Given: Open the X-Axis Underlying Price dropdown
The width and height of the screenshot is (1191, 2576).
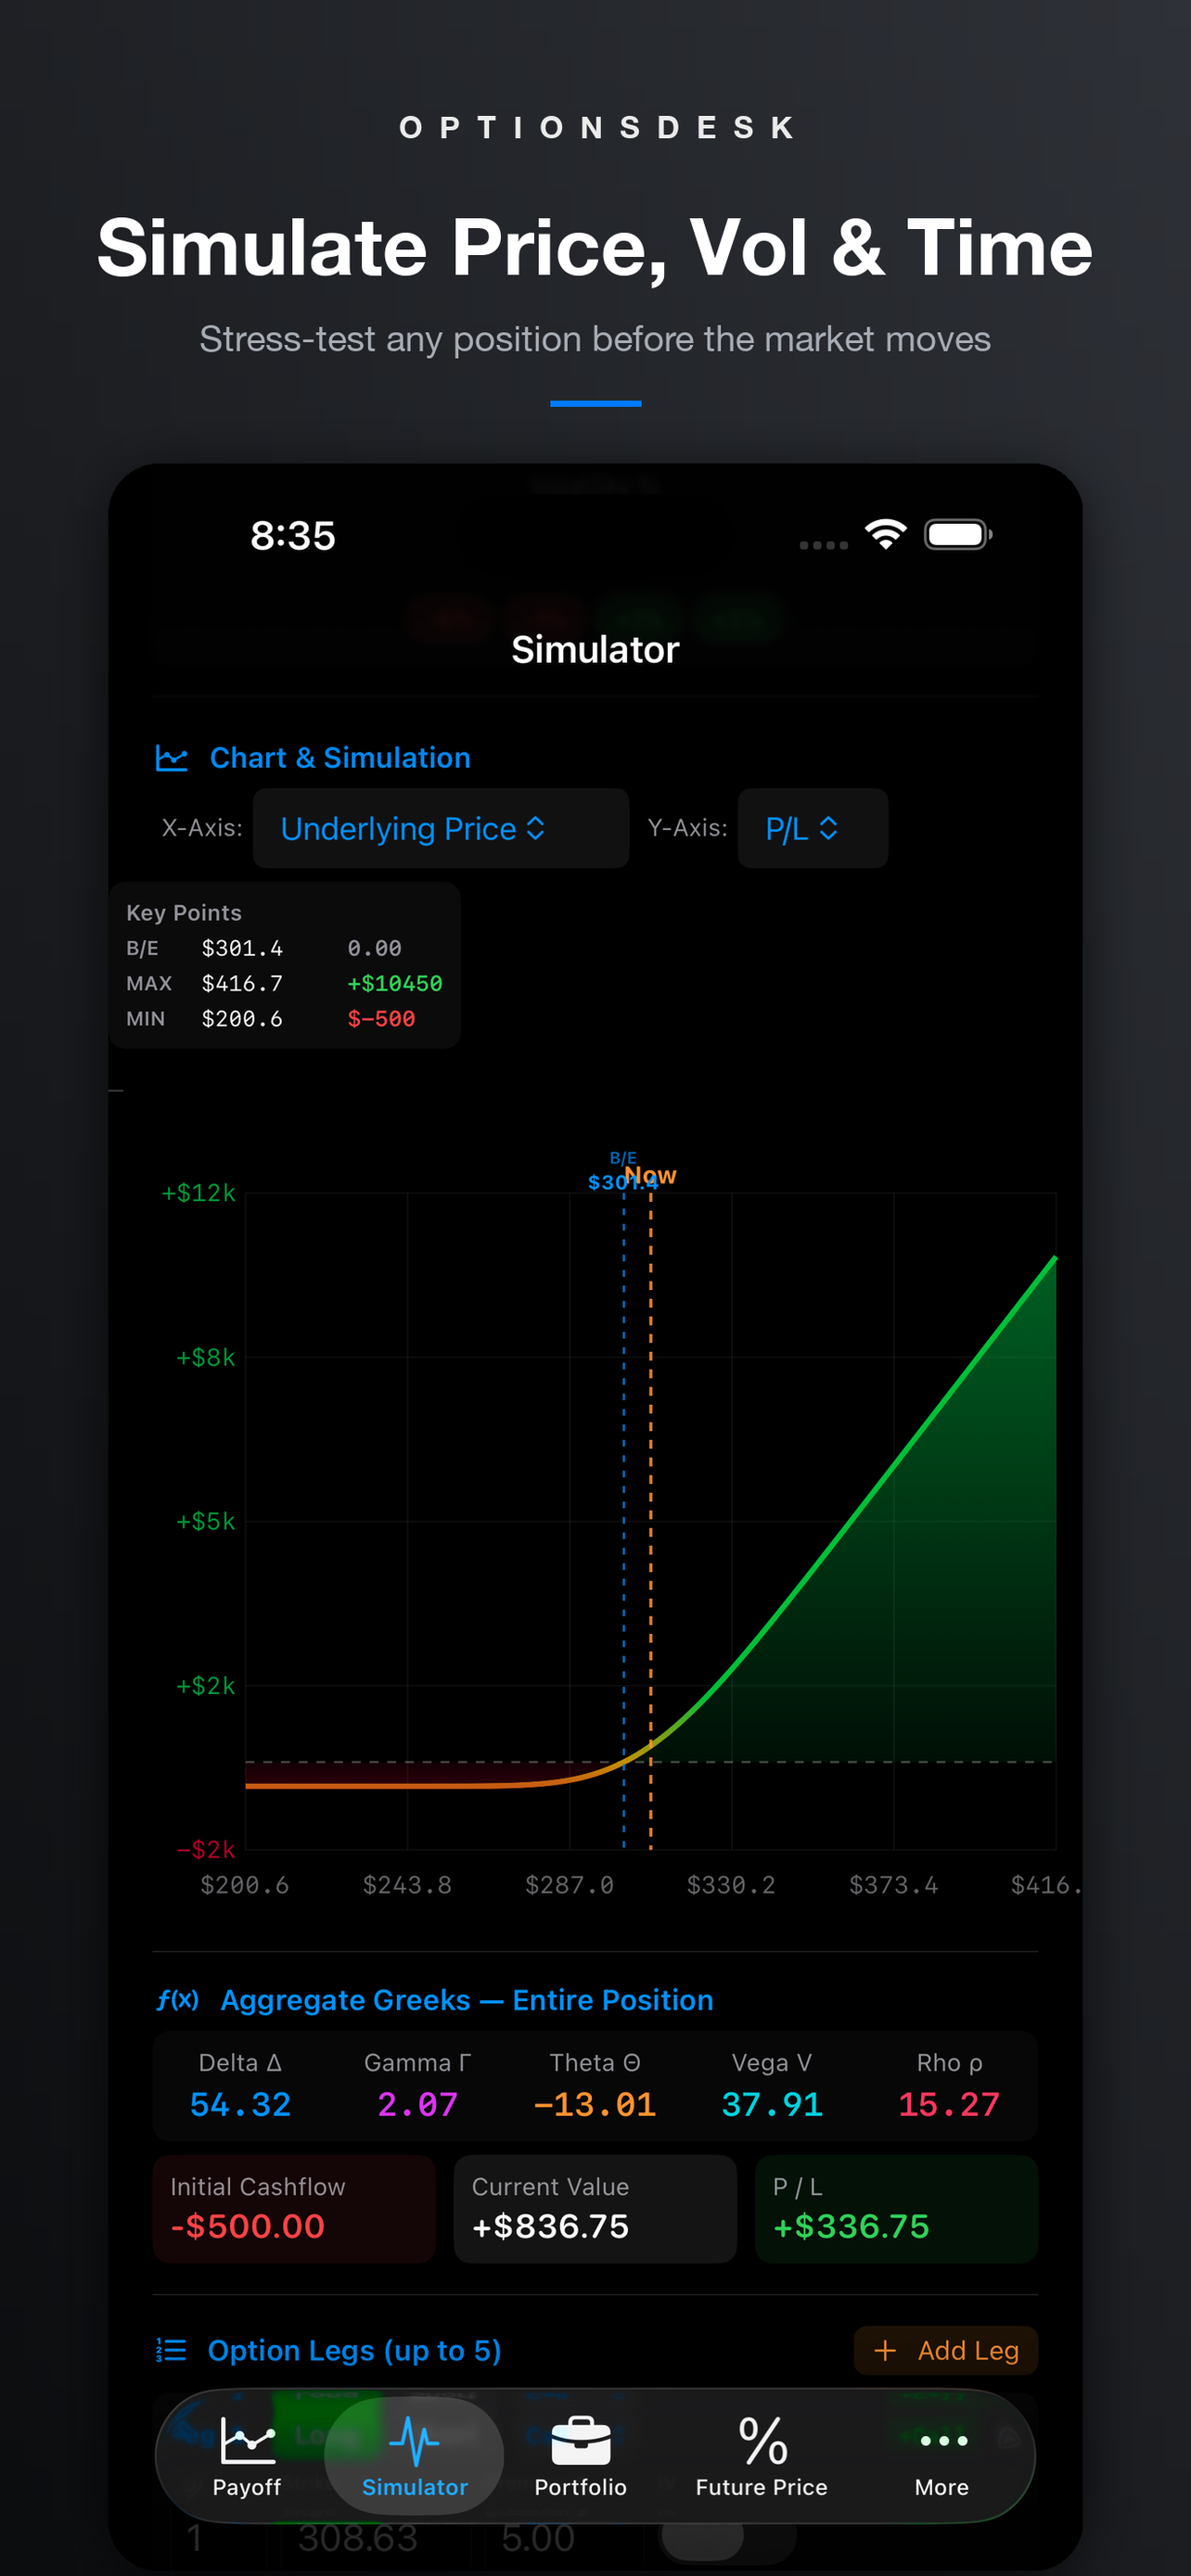Looking at the screenshot, I should (440, 828).
